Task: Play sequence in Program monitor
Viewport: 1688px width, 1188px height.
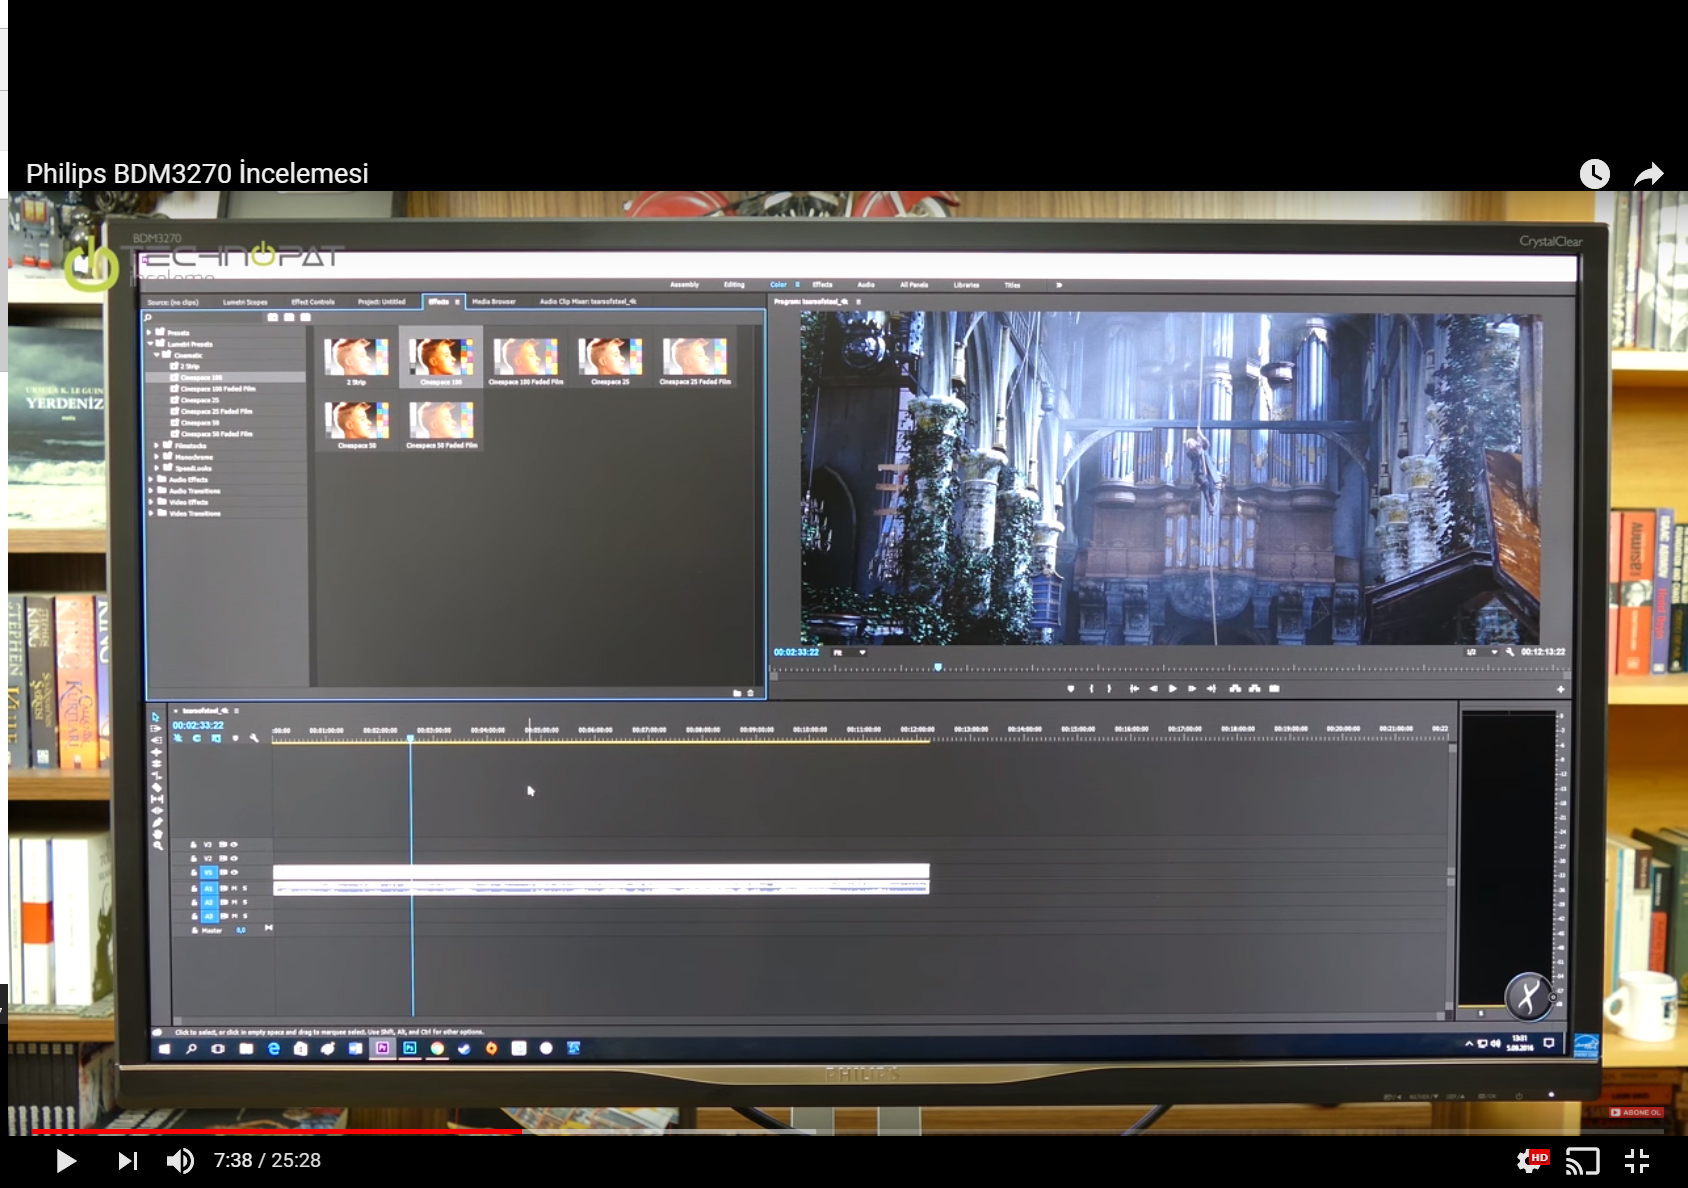Action: [x=1173, y=689]
